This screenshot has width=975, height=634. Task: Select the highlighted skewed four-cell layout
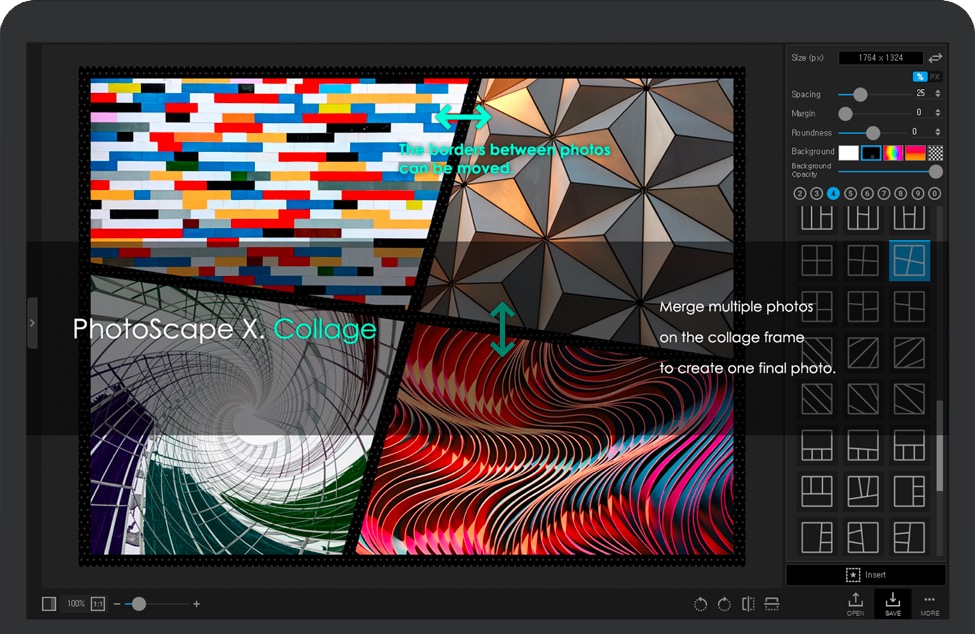pos(909,260)
